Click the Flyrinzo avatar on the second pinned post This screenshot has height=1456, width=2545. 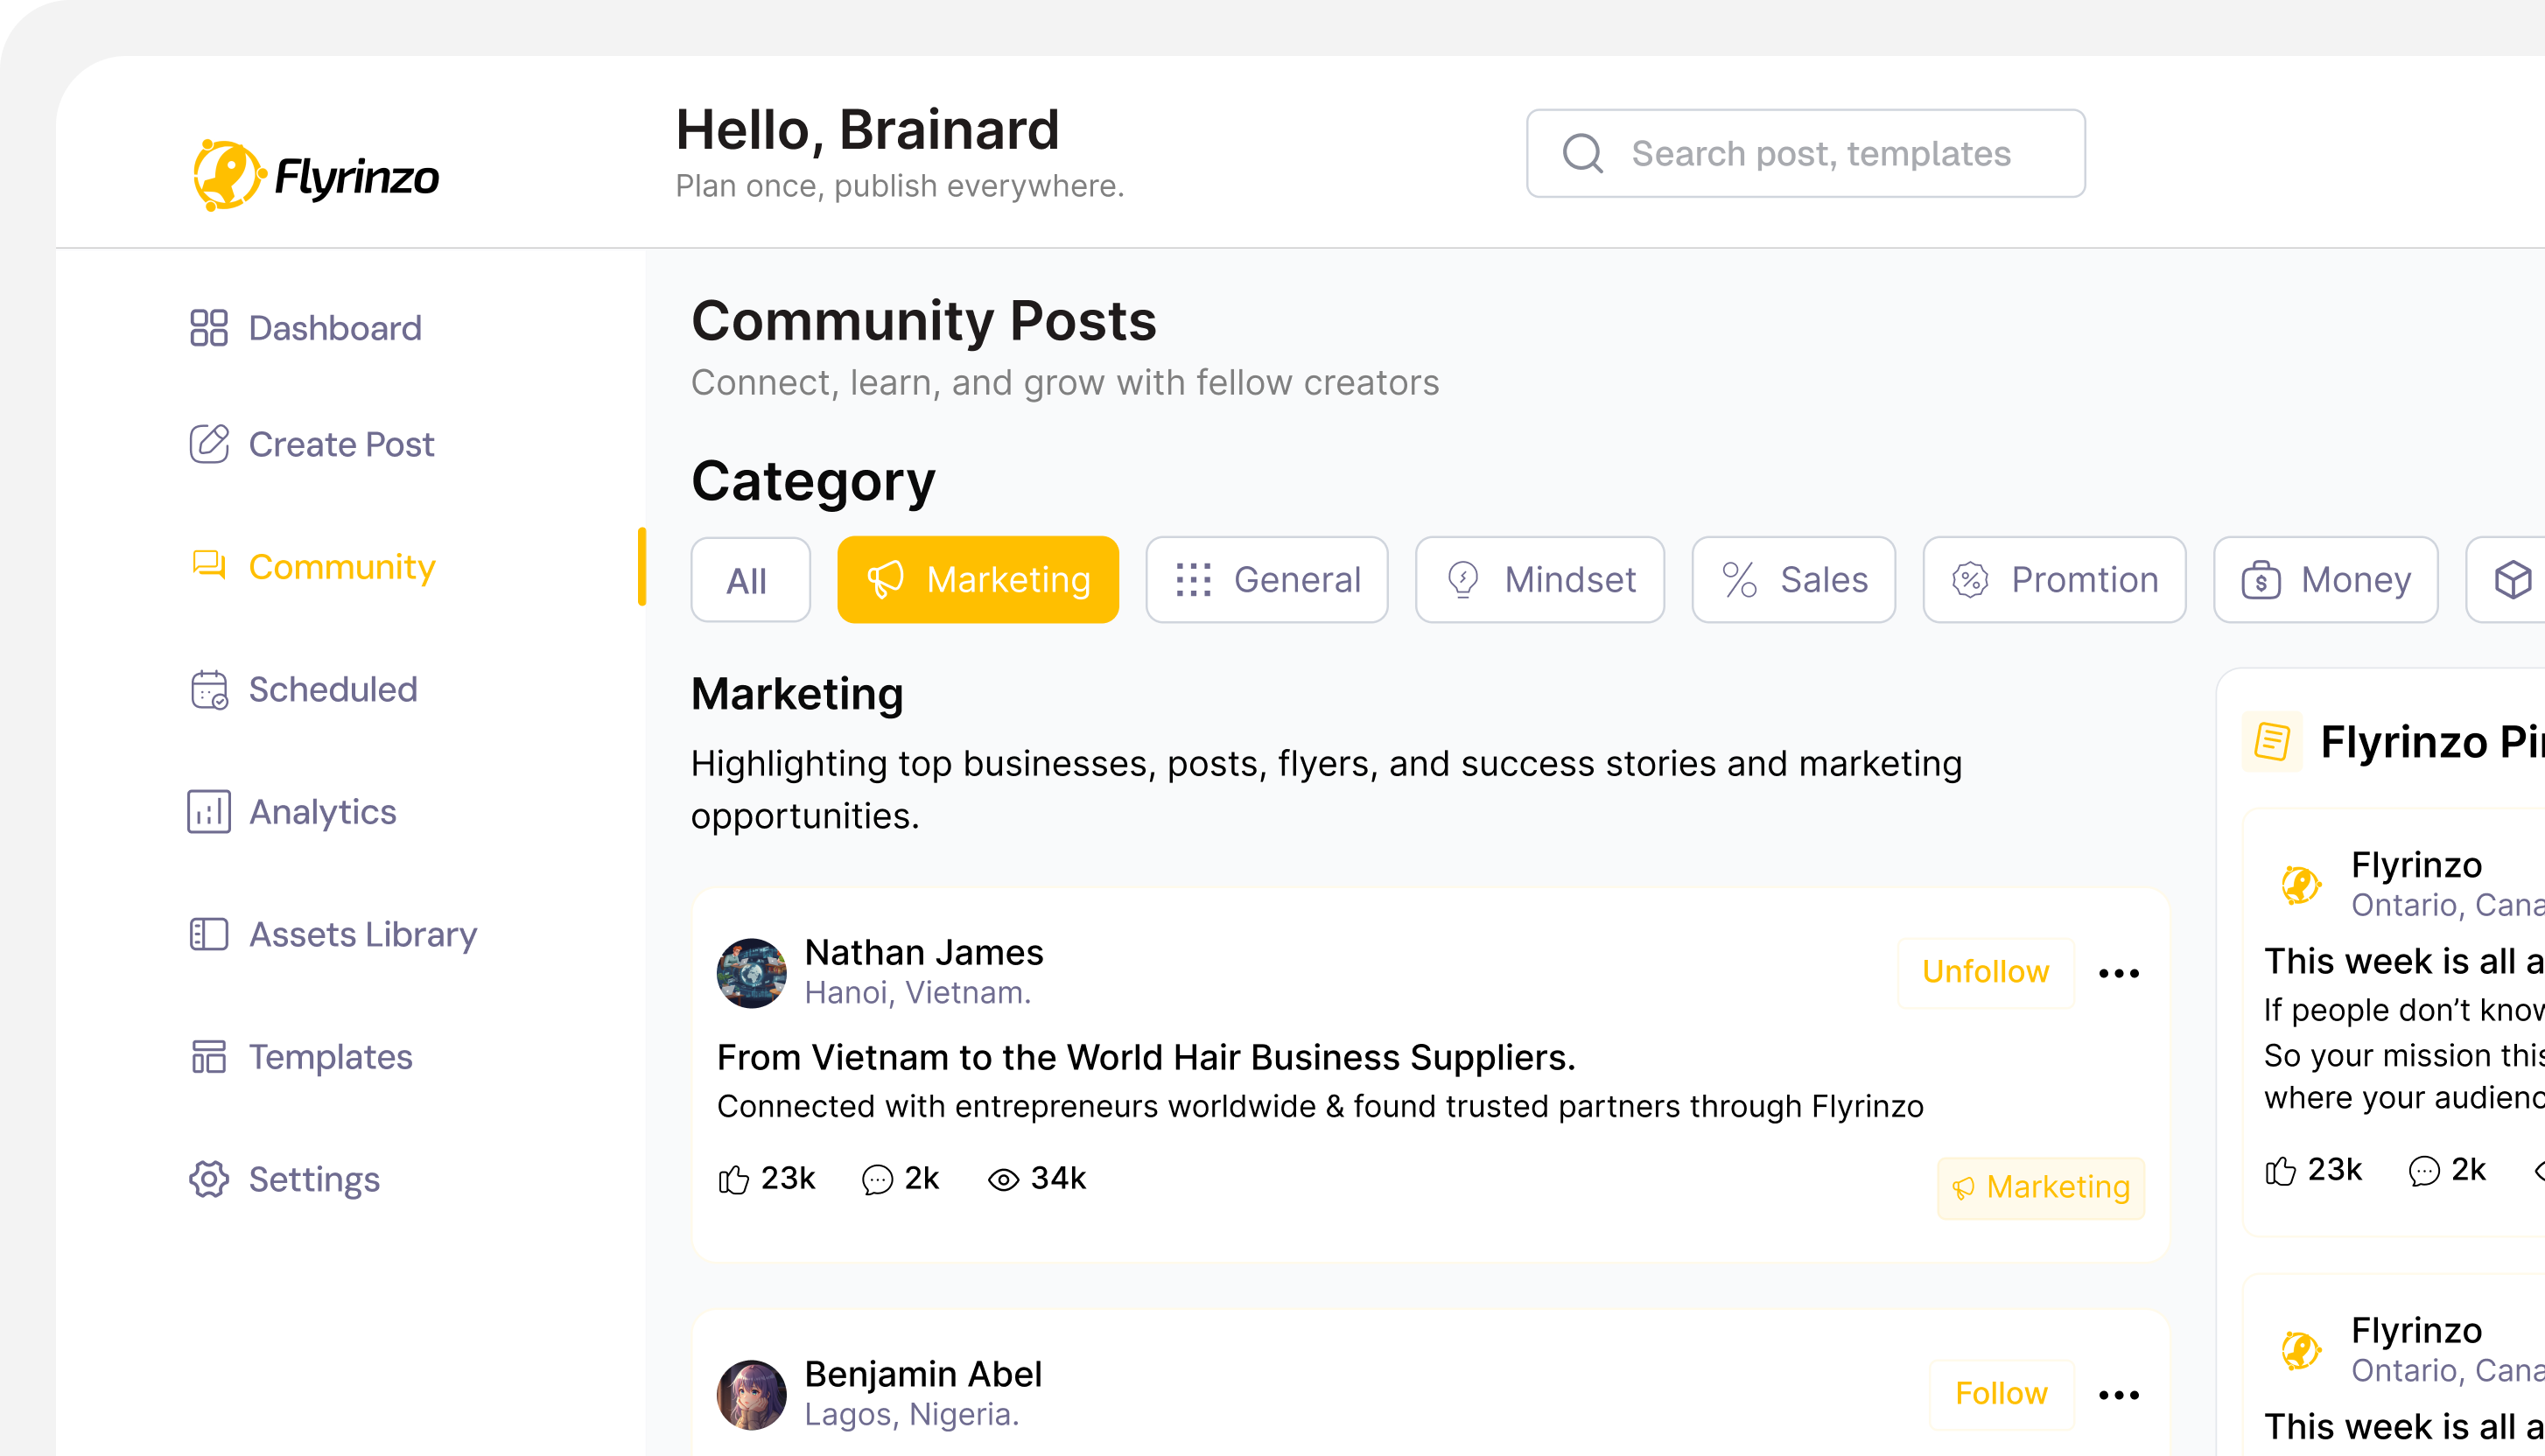[2301, 1350]
